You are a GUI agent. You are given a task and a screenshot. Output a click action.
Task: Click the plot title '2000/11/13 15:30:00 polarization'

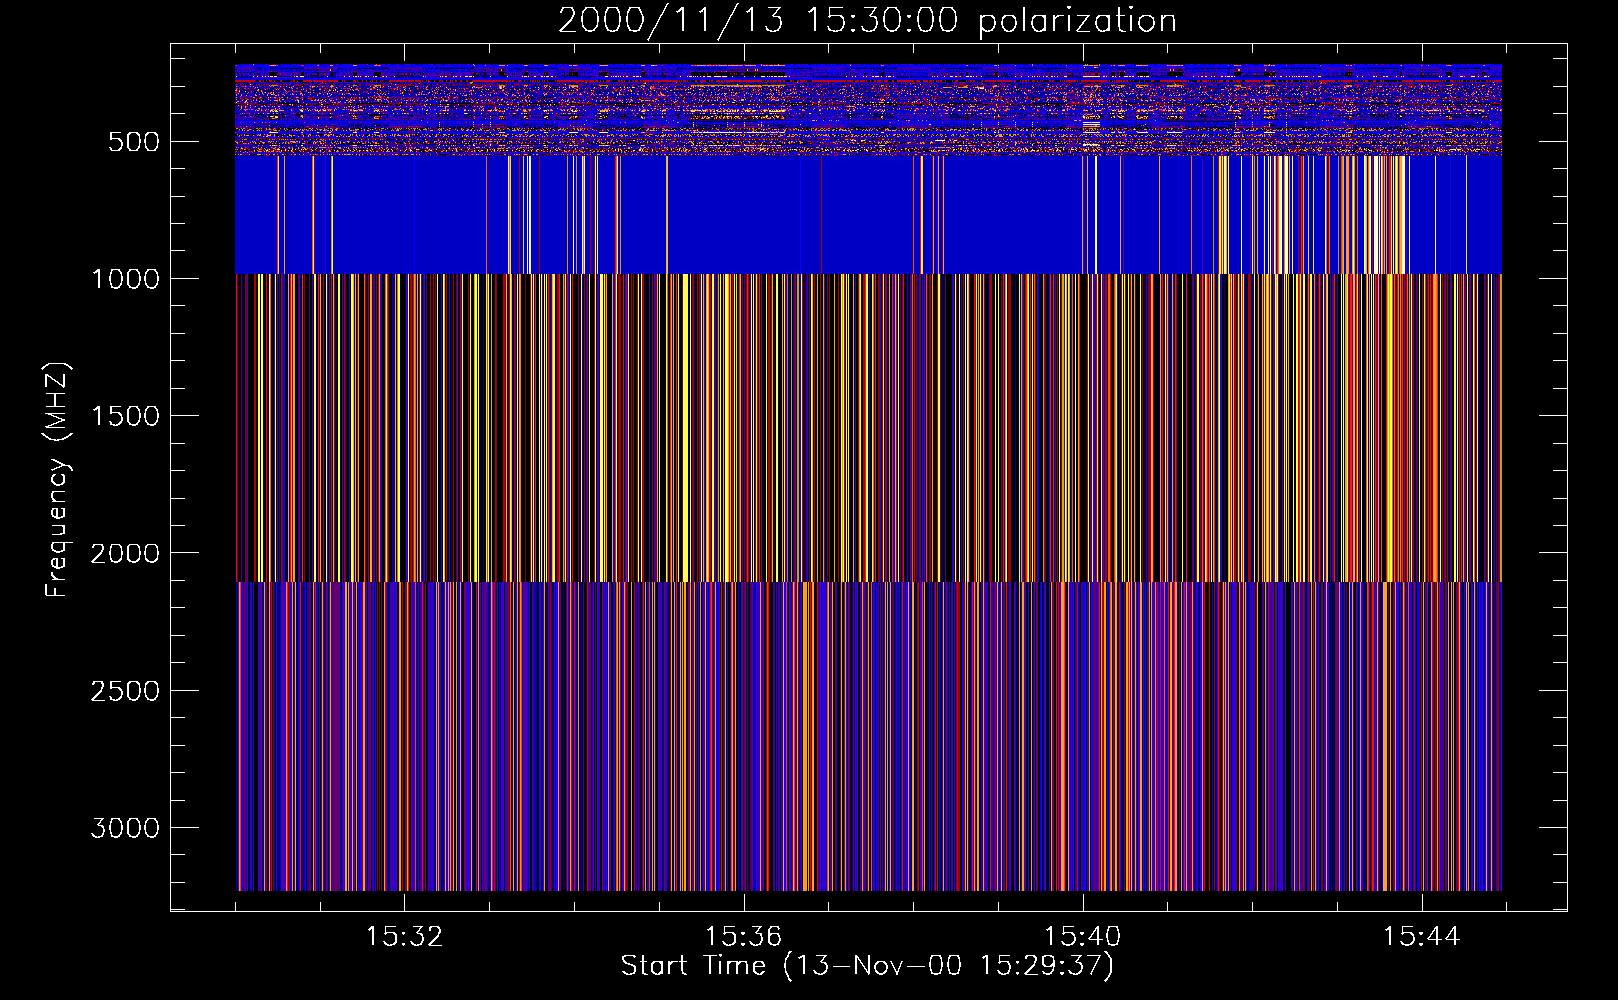(x=867, y=21)
